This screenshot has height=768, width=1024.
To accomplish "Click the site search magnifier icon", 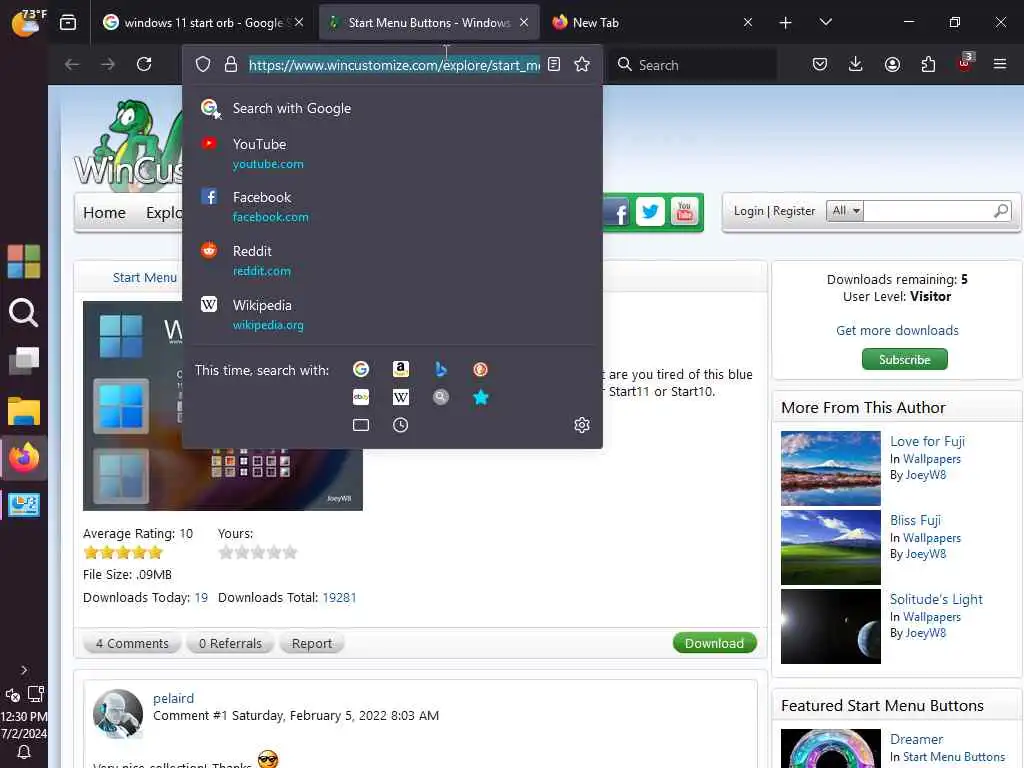I will 1000,211.
